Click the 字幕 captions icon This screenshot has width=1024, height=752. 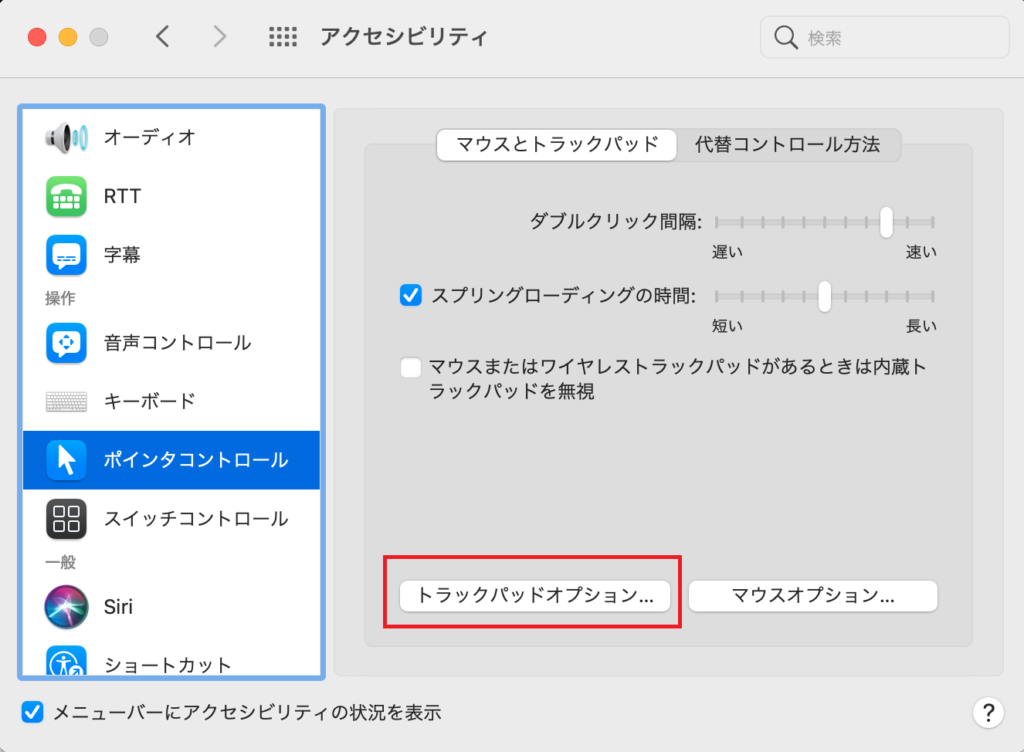[66, 255]
